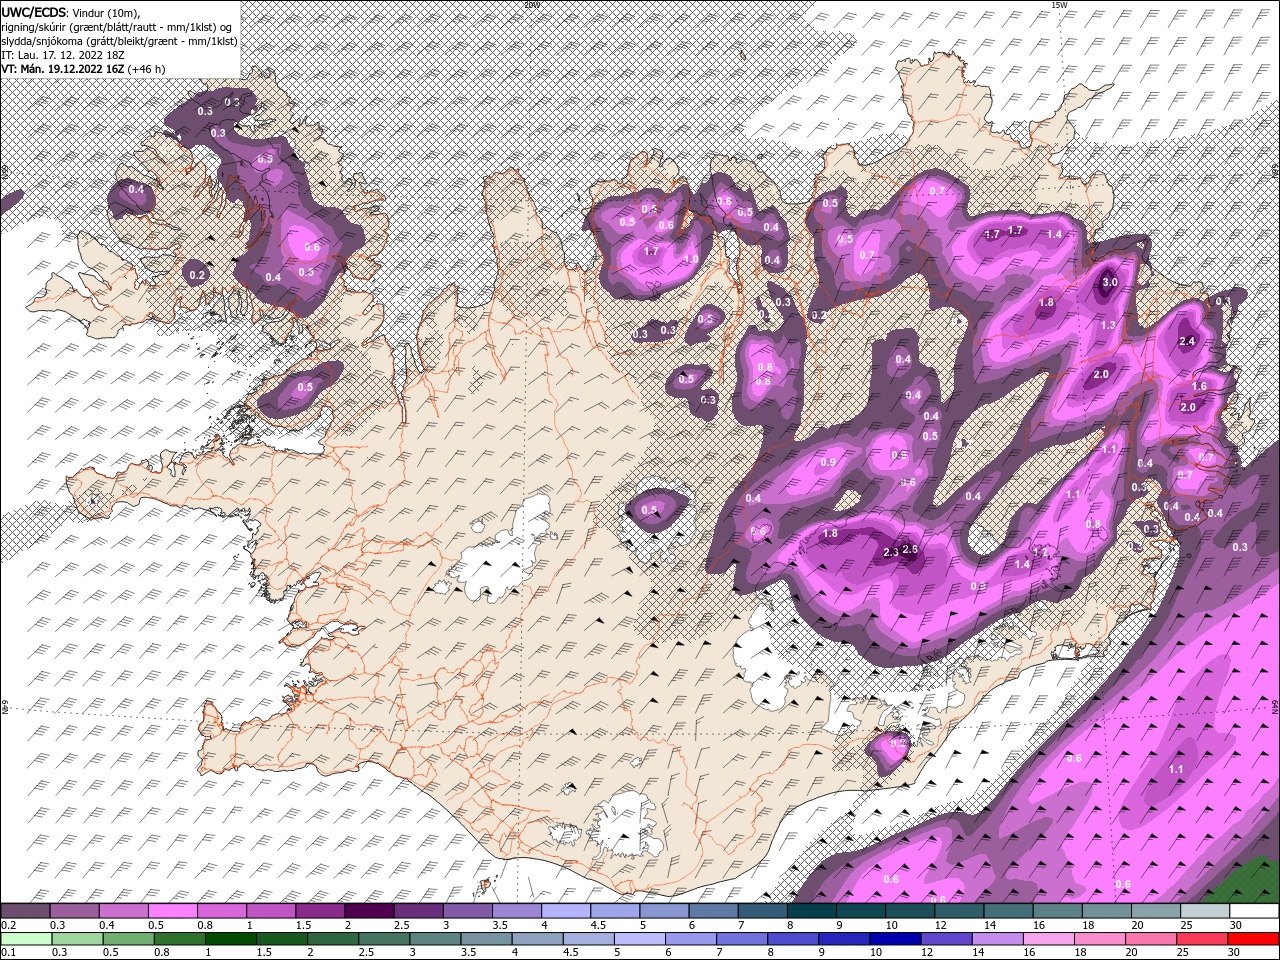Click the '3.0' snowfall value on the map
1280x960 pixels.
(1109, 282)
